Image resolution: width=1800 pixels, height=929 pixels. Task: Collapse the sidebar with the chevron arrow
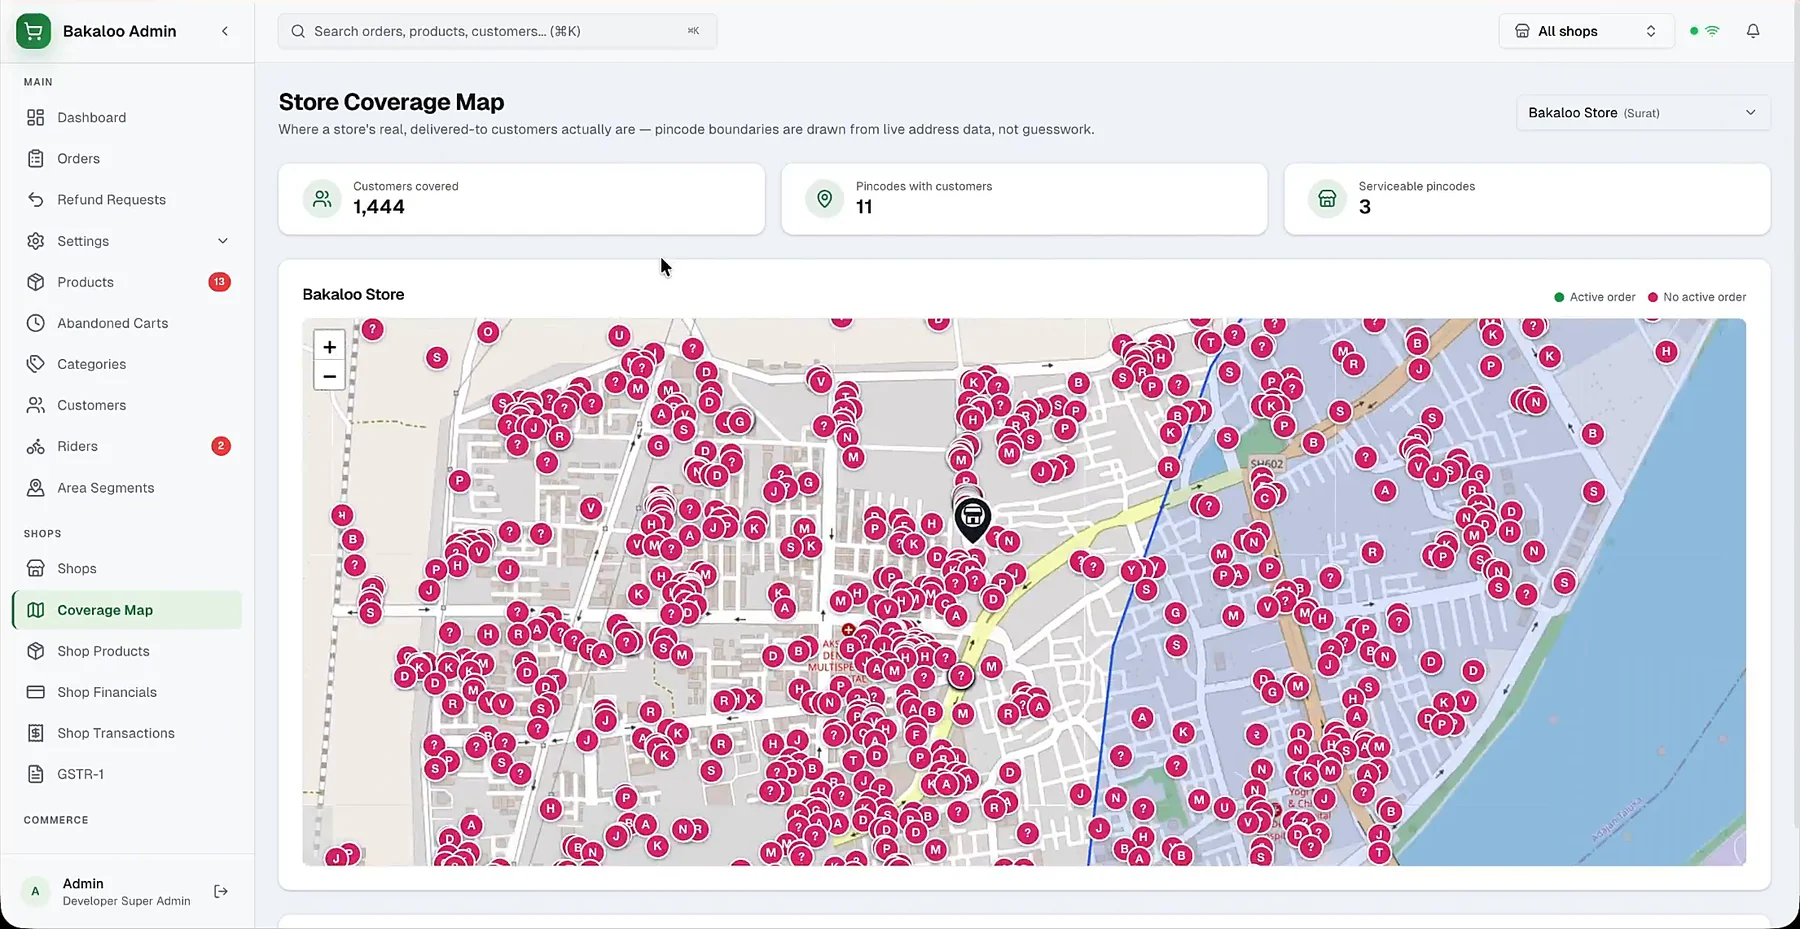coord(225,31)
